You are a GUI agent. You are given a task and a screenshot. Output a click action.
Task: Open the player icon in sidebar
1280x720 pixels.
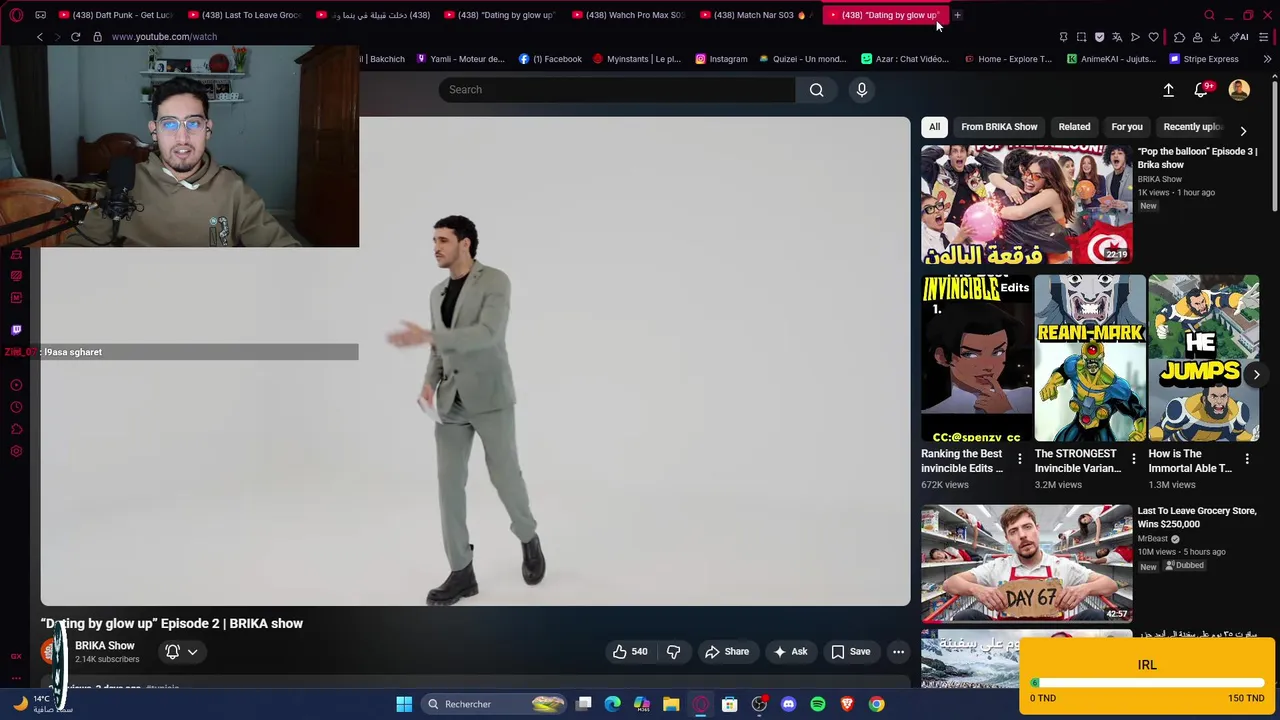(16, 385)
